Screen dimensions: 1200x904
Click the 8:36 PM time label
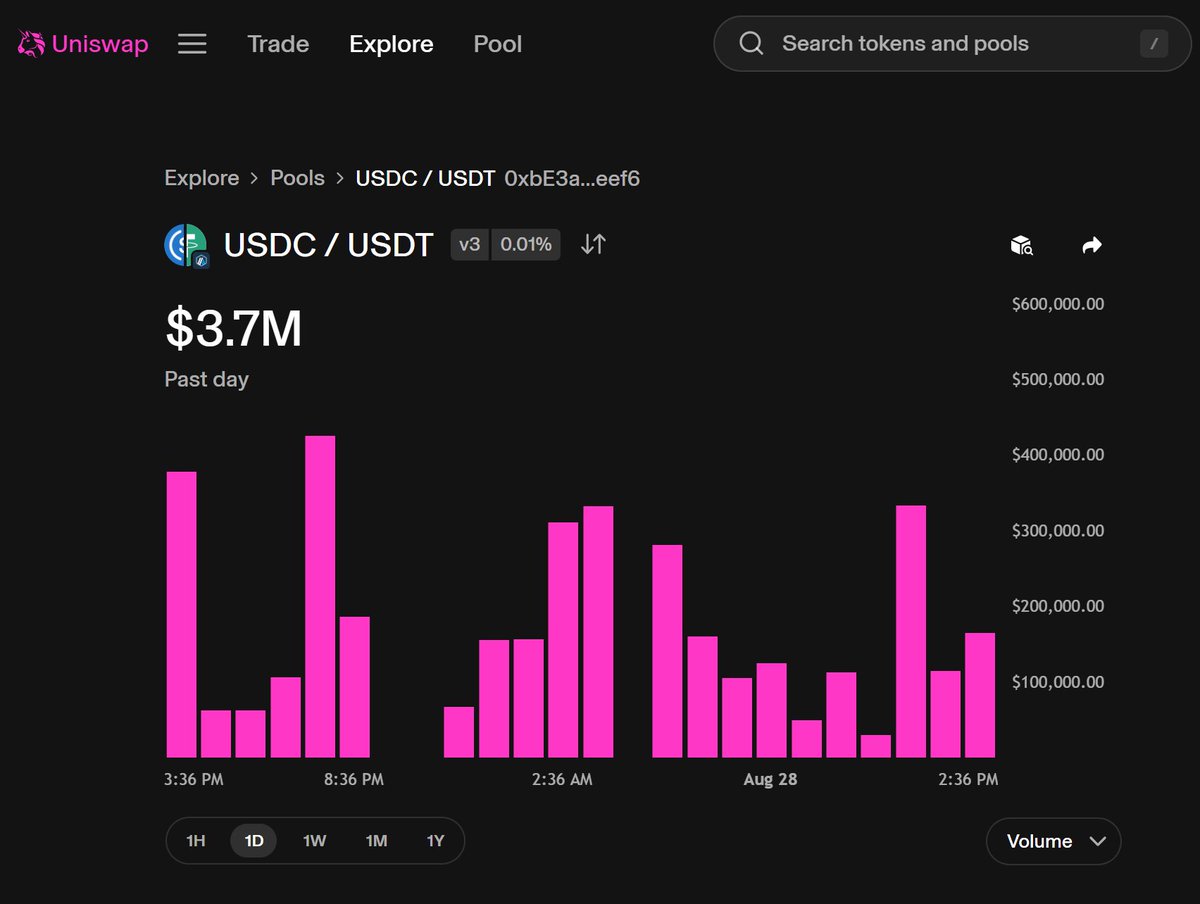pyautogui.click(x=354, y=779)
